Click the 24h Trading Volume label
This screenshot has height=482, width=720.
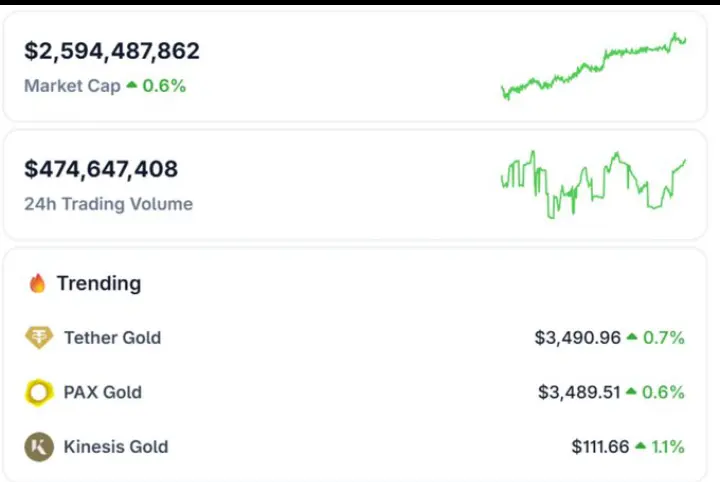coord(108,204)
